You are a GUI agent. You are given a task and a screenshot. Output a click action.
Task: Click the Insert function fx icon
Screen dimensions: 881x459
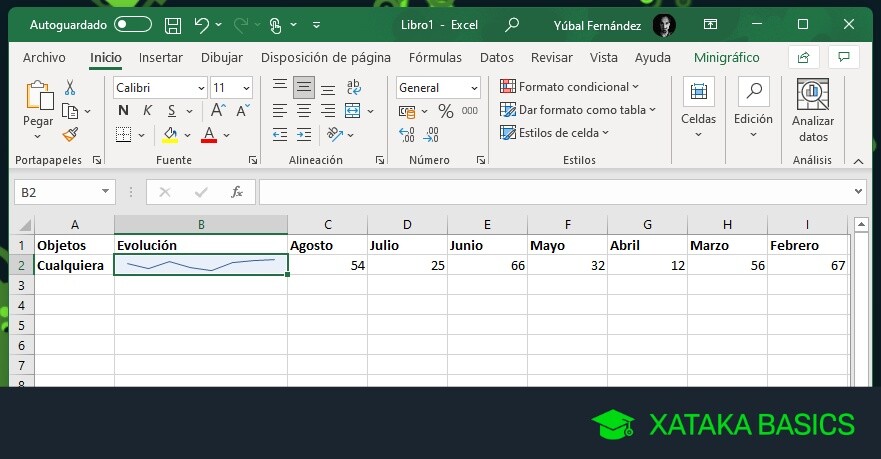pos(237,192)
